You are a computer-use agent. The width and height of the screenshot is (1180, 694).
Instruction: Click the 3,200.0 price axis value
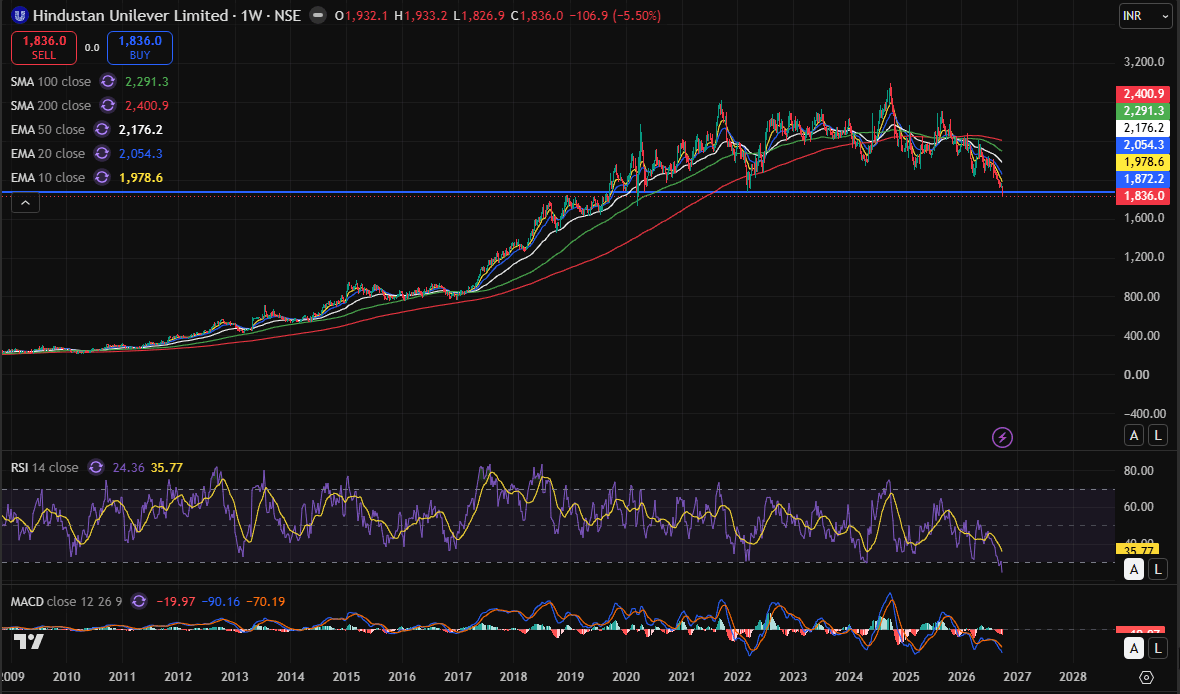1143,62
